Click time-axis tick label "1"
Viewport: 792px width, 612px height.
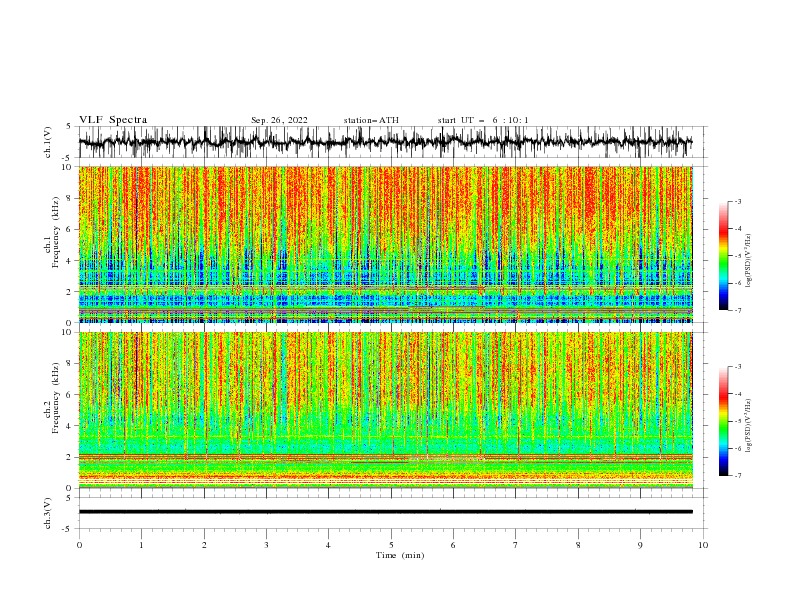141,545
